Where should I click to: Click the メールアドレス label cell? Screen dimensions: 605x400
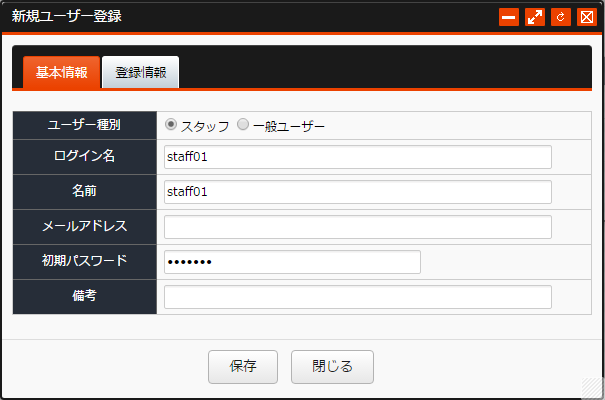[x=84, y=227]
